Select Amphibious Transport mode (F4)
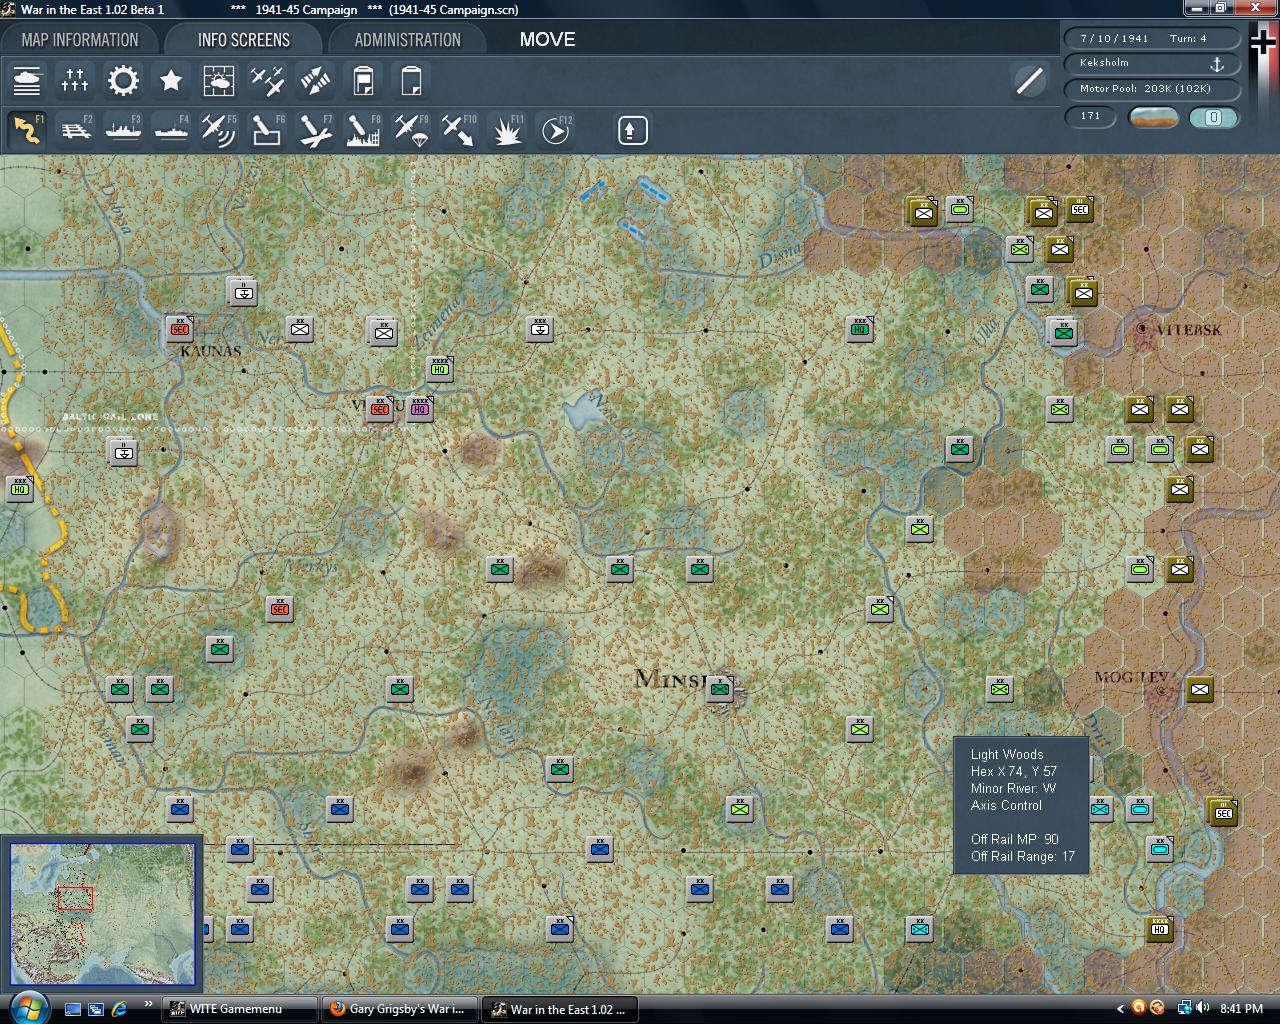The height and width of the screenshot is (1024, 1280). pyautogui.click(x=171, y=130)
